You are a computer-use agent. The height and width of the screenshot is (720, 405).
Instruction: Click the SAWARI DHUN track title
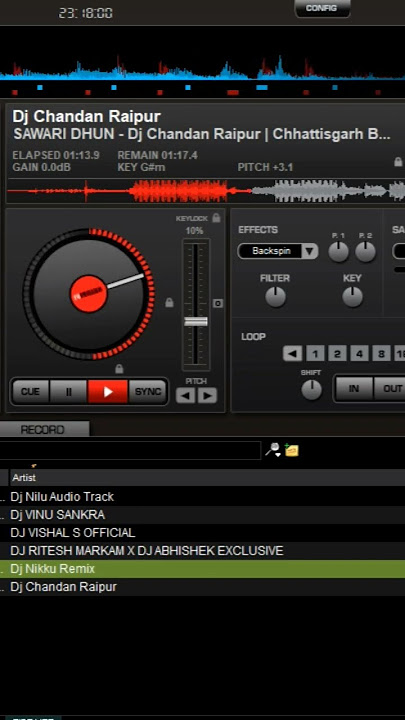point(202,134)
